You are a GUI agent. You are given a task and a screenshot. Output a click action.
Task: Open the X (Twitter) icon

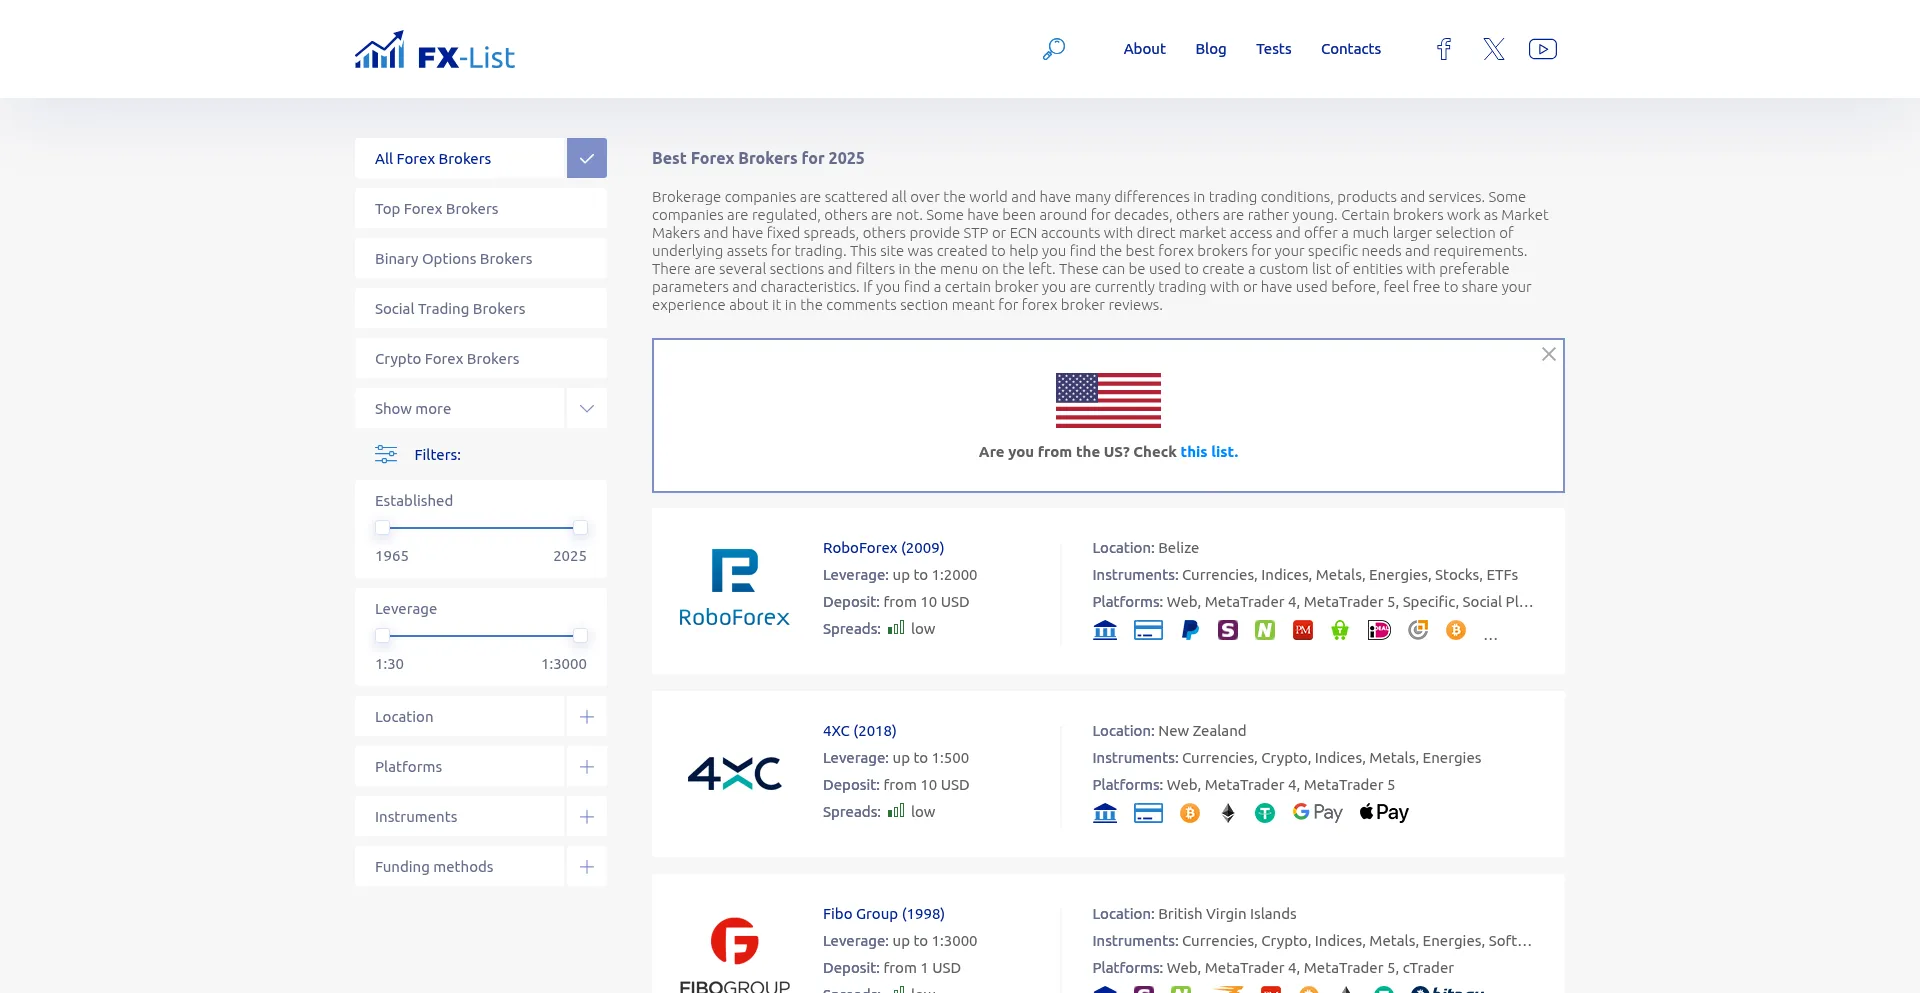[x=1493, y=49]
